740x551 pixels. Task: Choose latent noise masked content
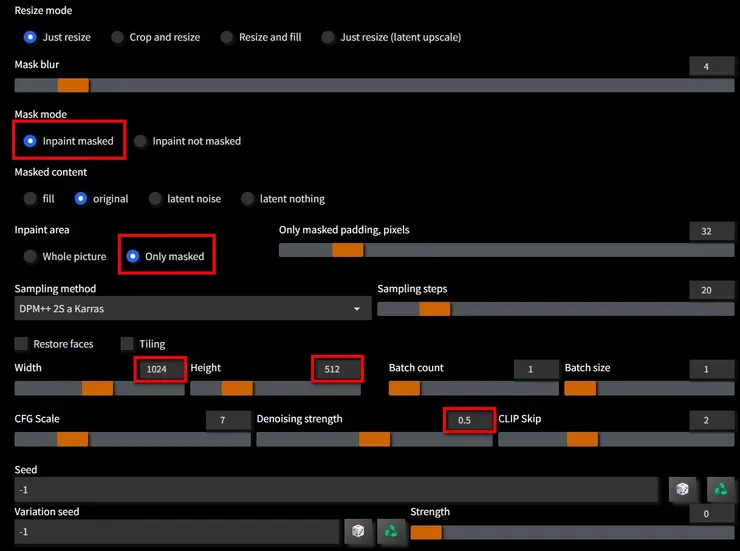pyautogui.click(x=185, y=199)
